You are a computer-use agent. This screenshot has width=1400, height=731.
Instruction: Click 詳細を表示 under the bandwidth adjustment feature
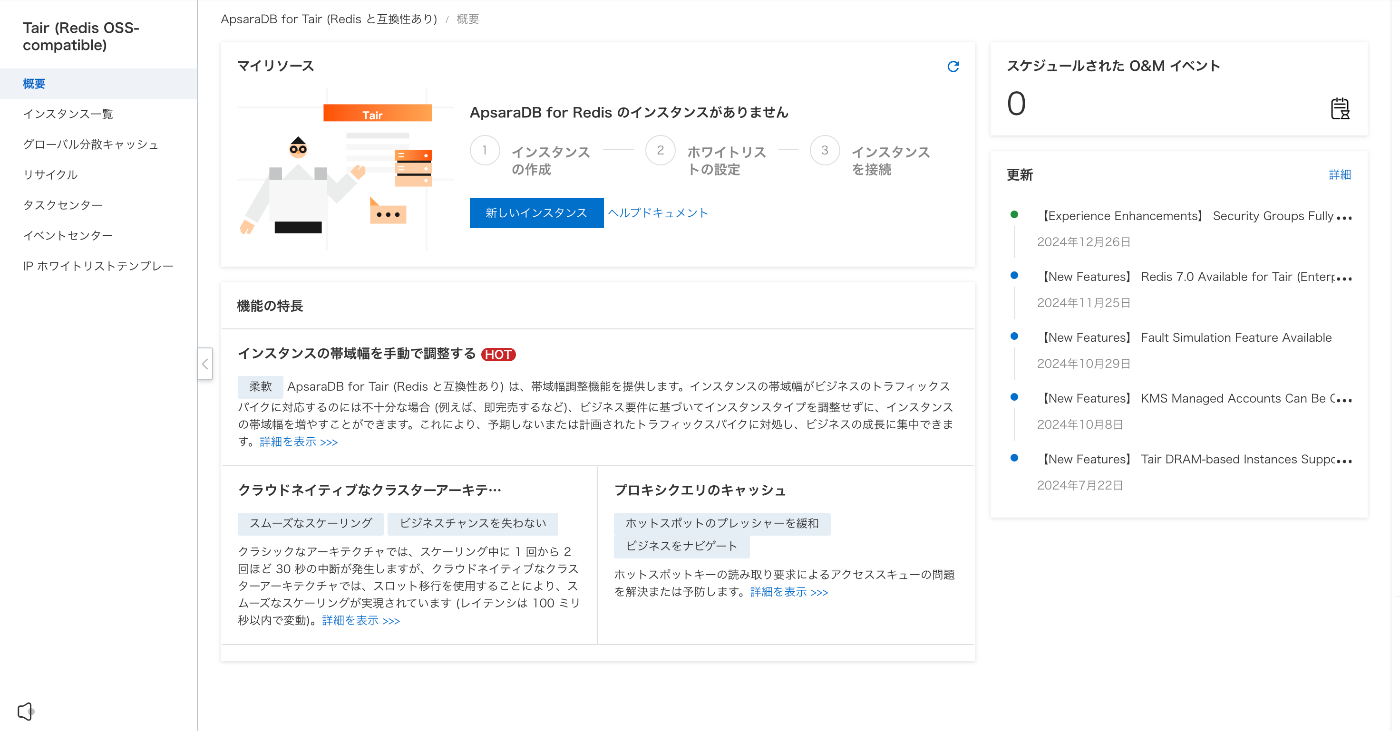(x=299, y=441)
